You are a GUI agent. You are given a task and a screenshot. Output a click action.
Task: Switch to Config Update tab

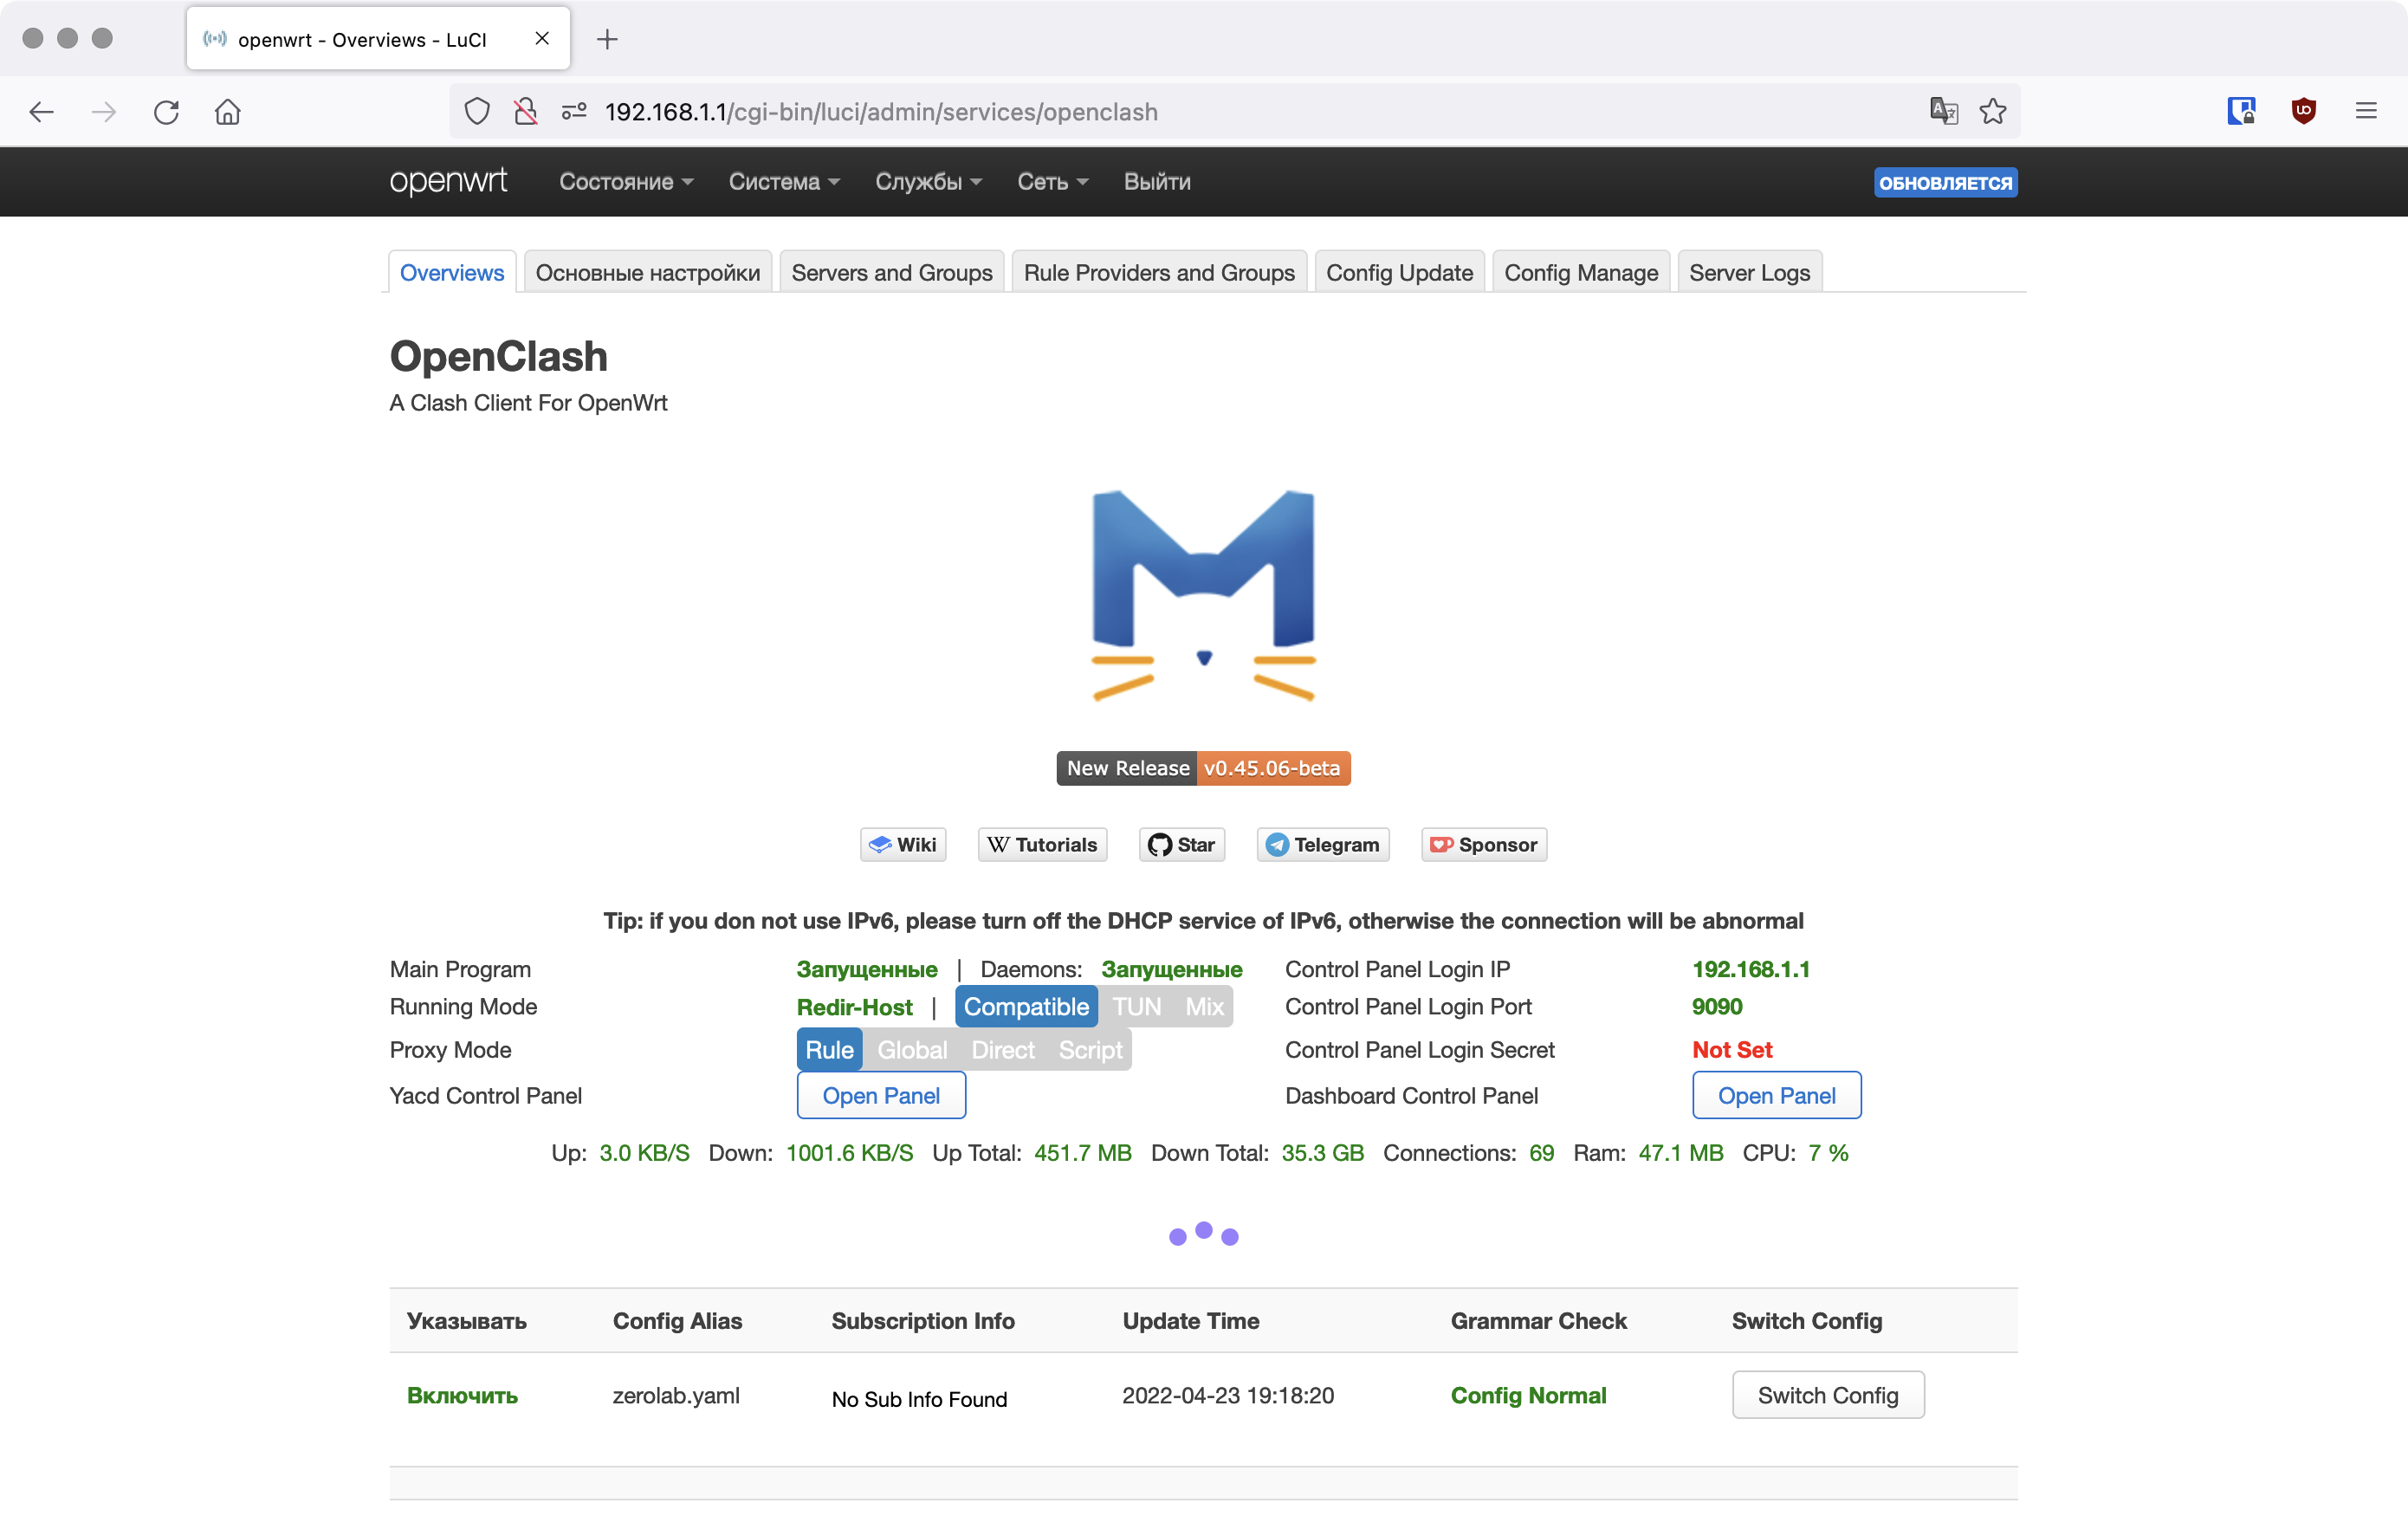pyautogui.click(x=1399, y=272)
